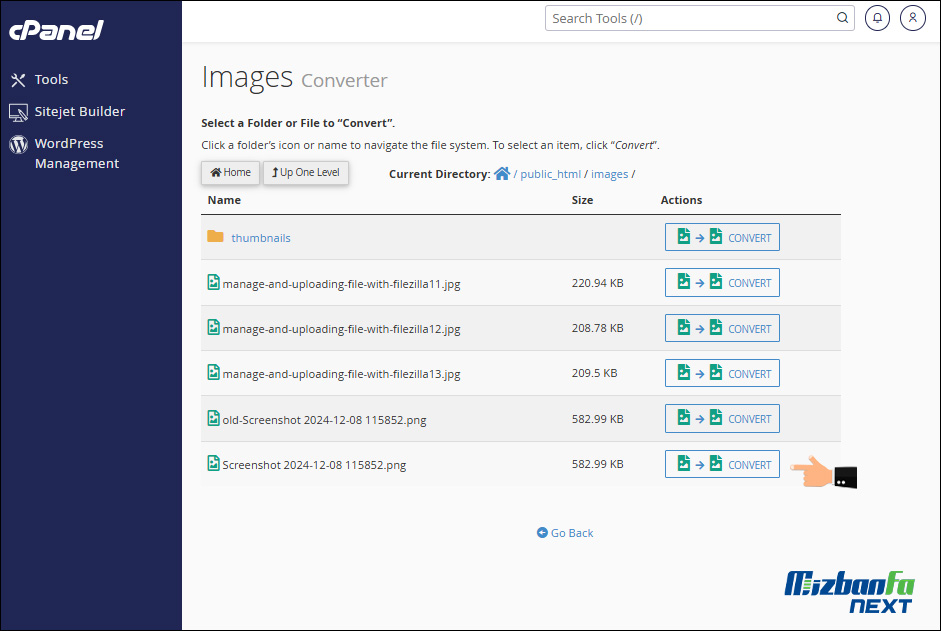The image size is (941, 631).
Task: Open Sitejet Builder in the sidebar
Action: click(80, 111)
